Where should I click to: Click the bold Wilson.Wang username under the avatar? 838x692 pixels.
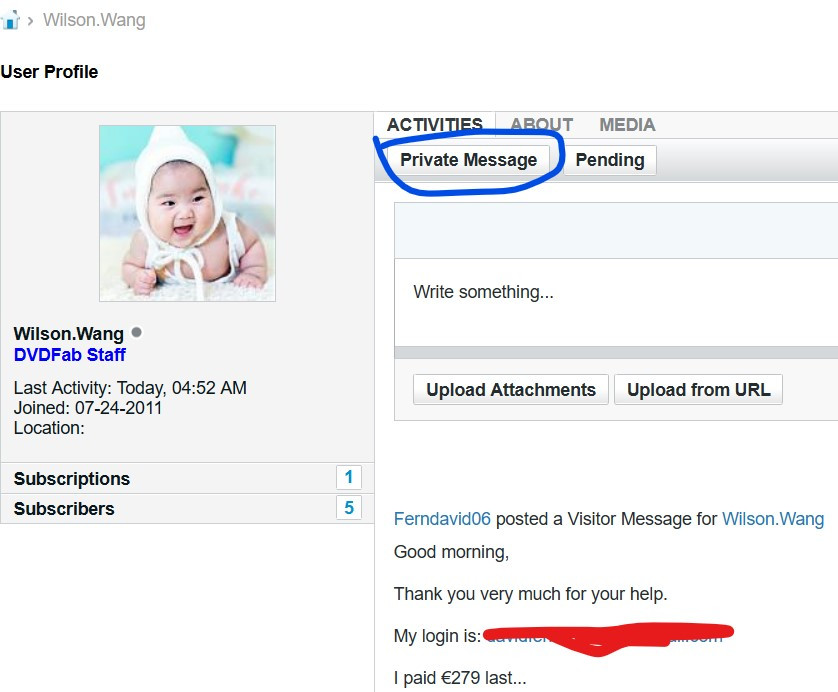click(69, 334)
